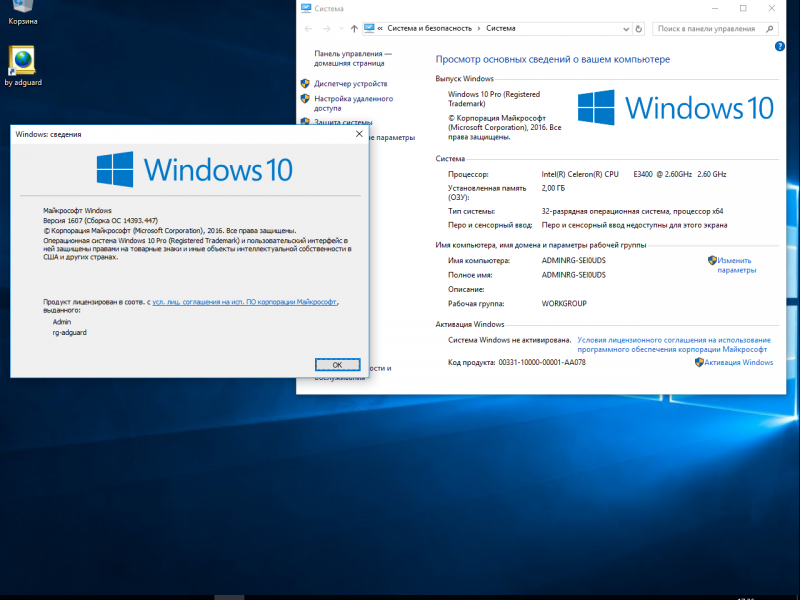
Task: Select Система breadcrumb item
Action: (x=501, y=29)
